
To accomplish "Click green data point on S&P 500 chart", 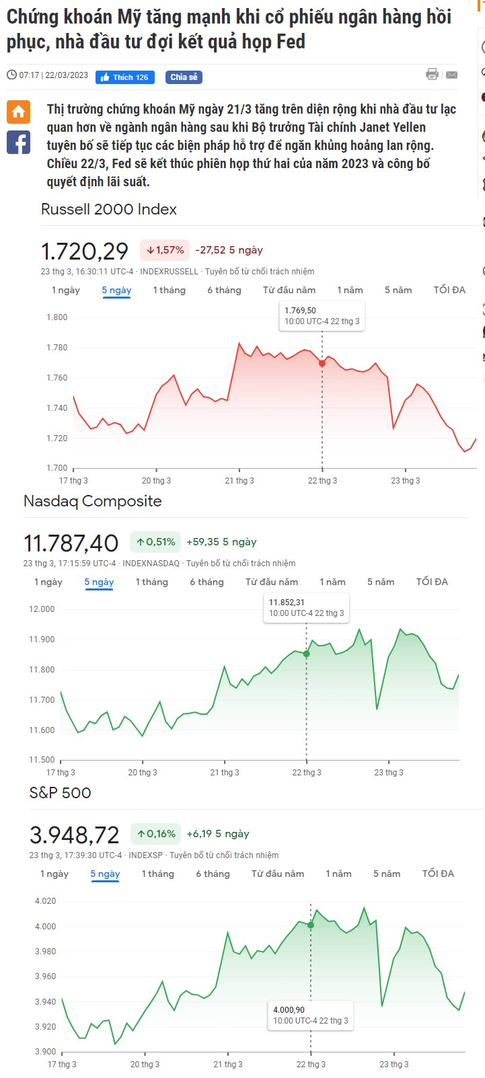I will click(x=310, y=925).
